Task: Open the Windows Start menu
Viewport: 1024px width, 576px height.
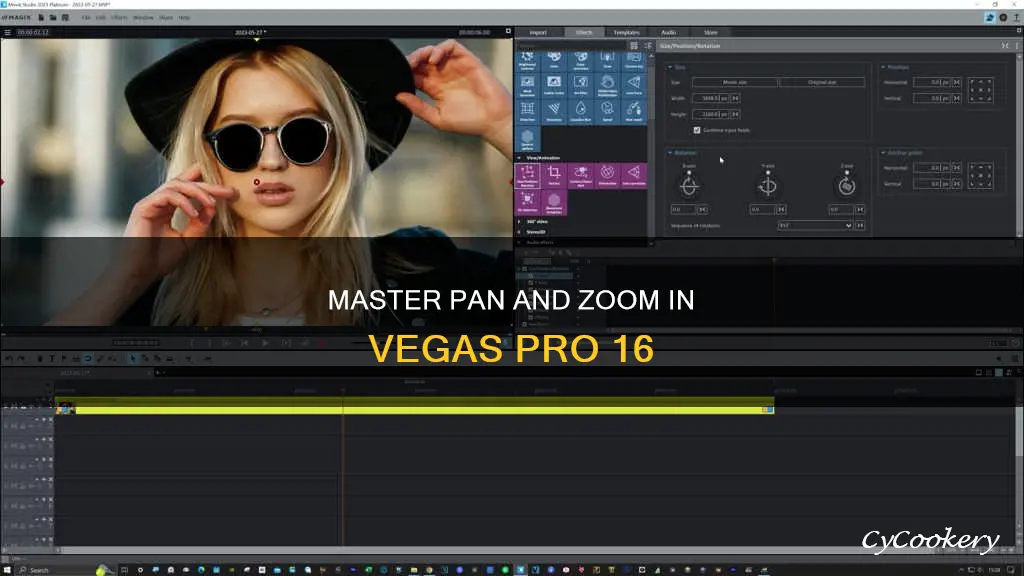Action: click(x=7, y=570)
